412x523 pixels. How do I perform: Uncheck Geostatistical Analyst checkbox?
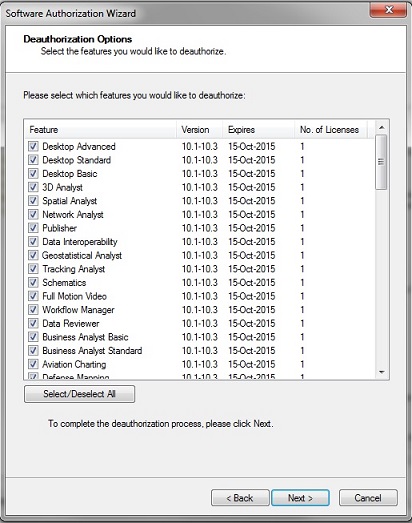click(33, 255)
